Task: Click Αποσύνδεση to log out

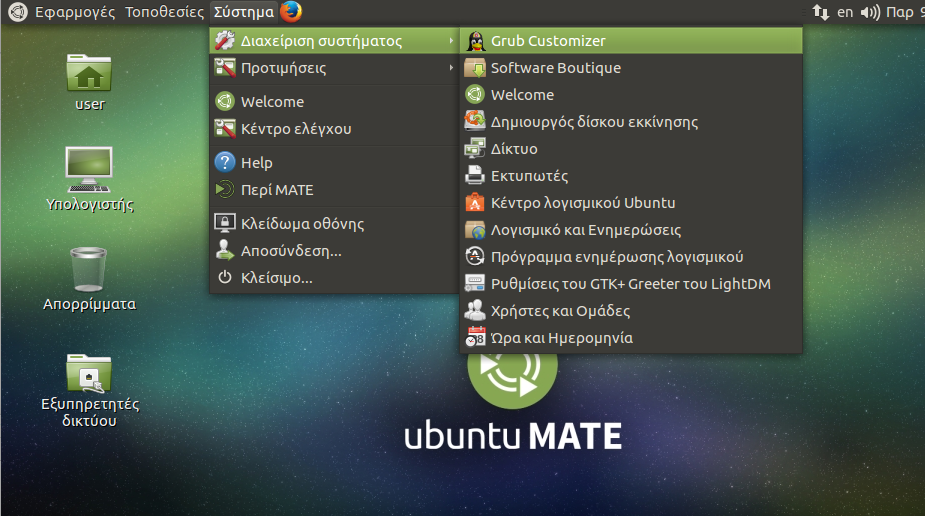Action: click(291, 251)
